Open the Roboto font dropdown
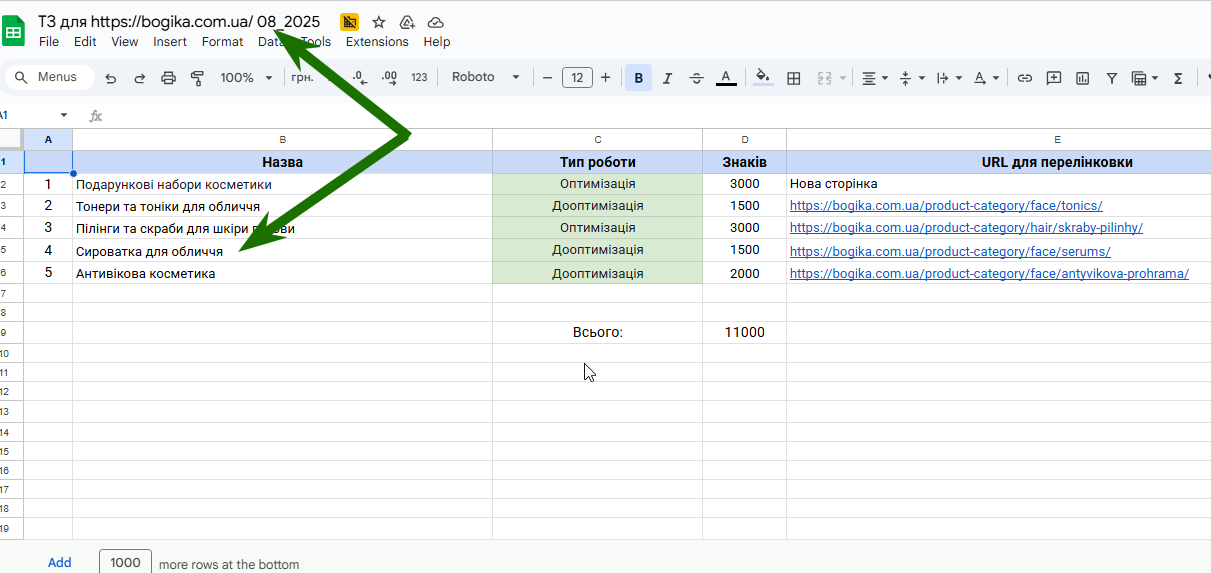Image resolution: width=1211 pixels, height=573 pixels. (x=486, y=77)
